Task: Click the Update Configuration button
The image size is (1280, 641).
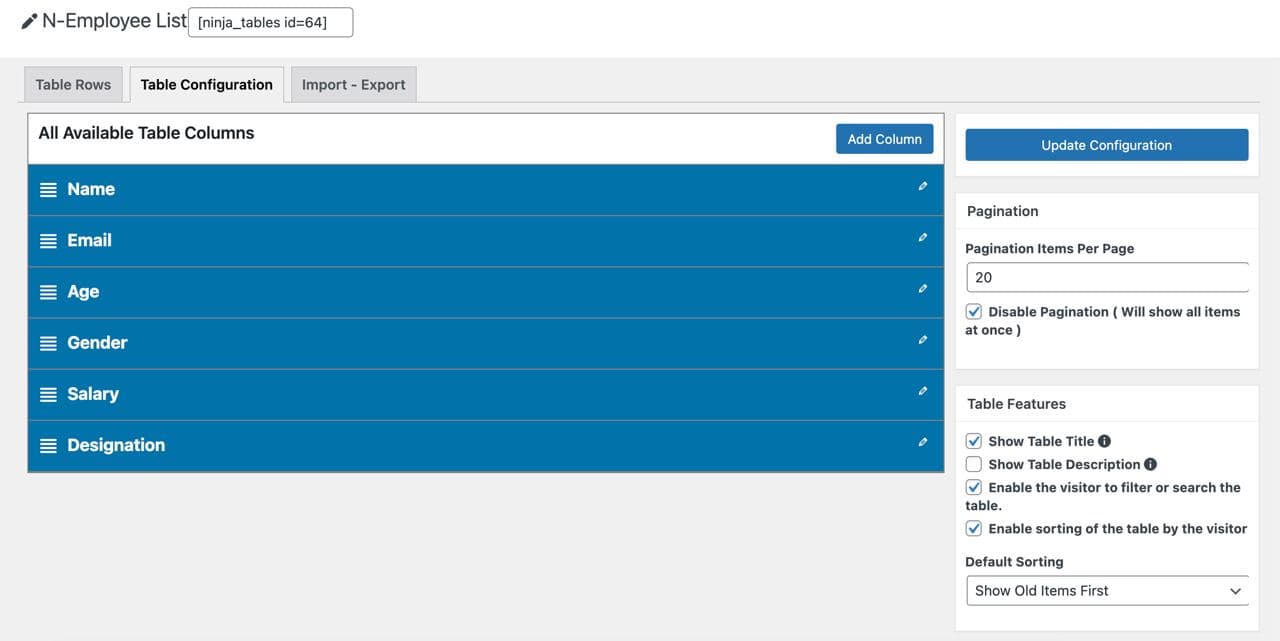Action: pos(1106,145)
